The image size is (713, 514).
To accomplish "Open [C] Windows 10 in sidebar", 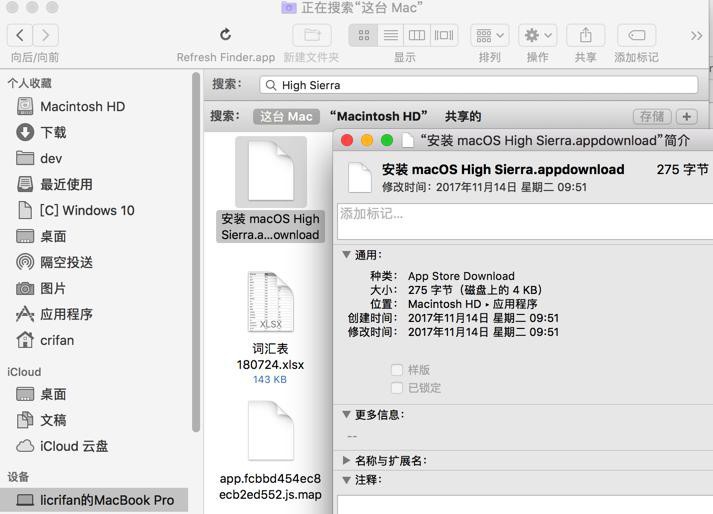I will (x=75, y=210).
